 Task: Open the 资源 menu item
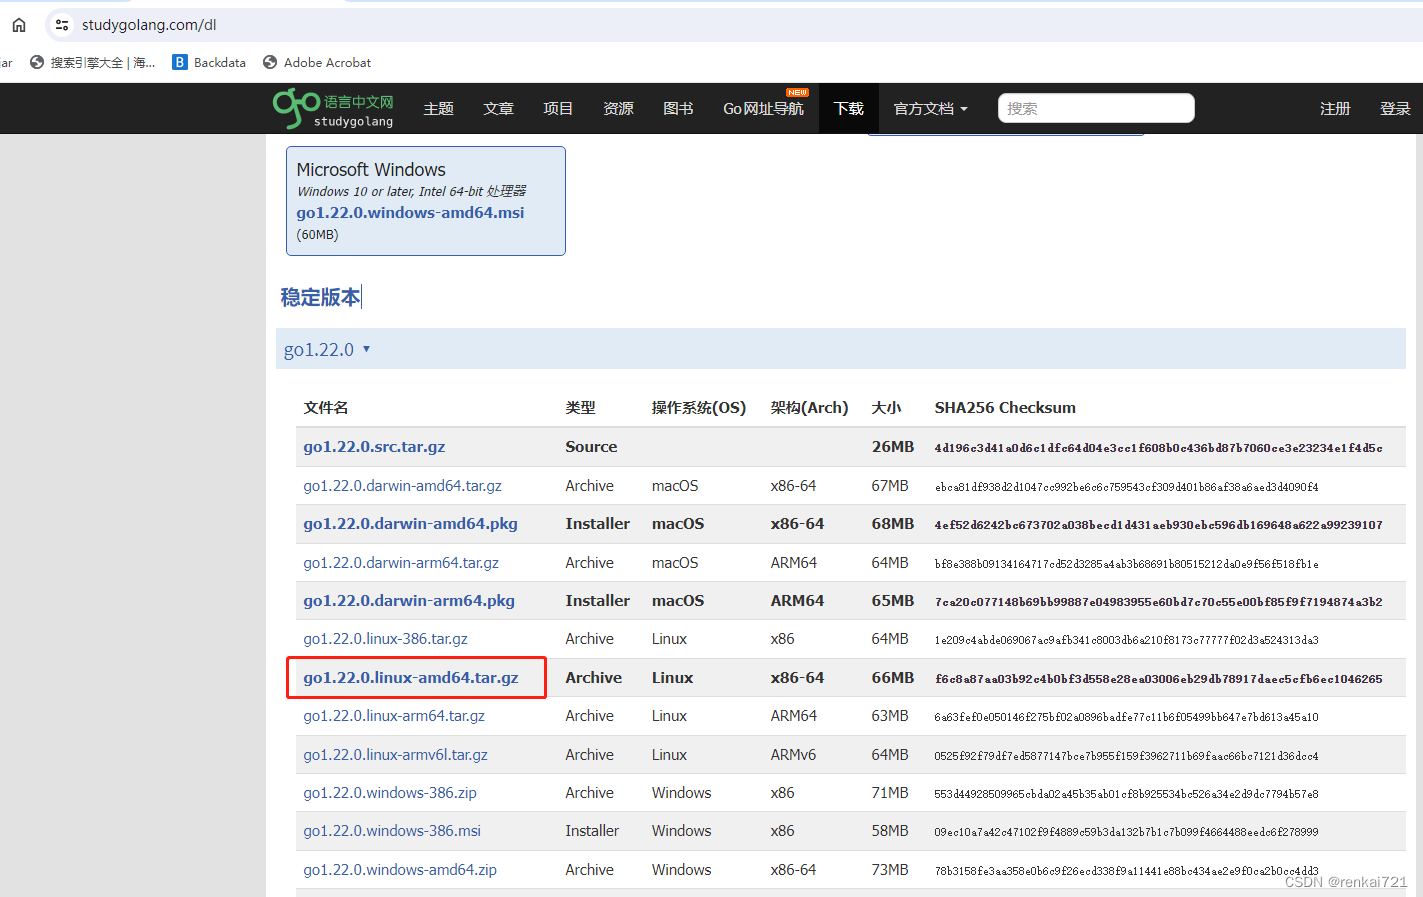click(618, 108)
